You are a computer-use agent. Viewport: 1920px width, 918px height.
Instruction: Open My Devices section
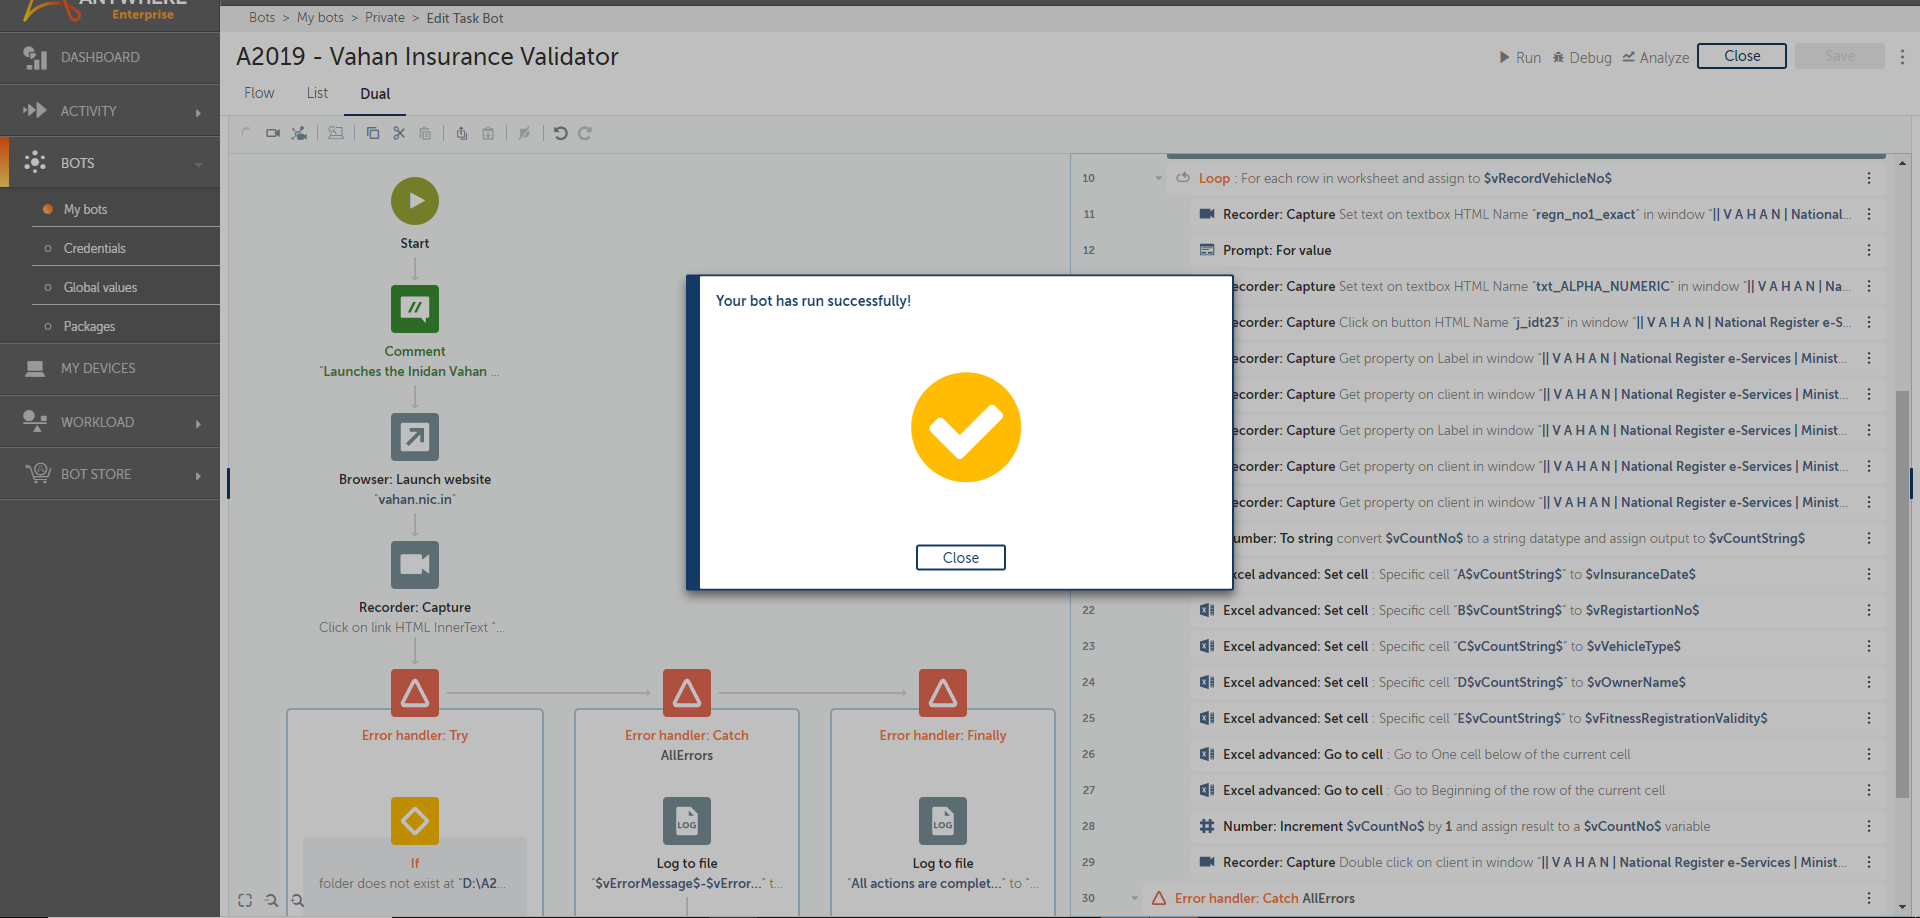pyautogui.click(x=110, y=369)
